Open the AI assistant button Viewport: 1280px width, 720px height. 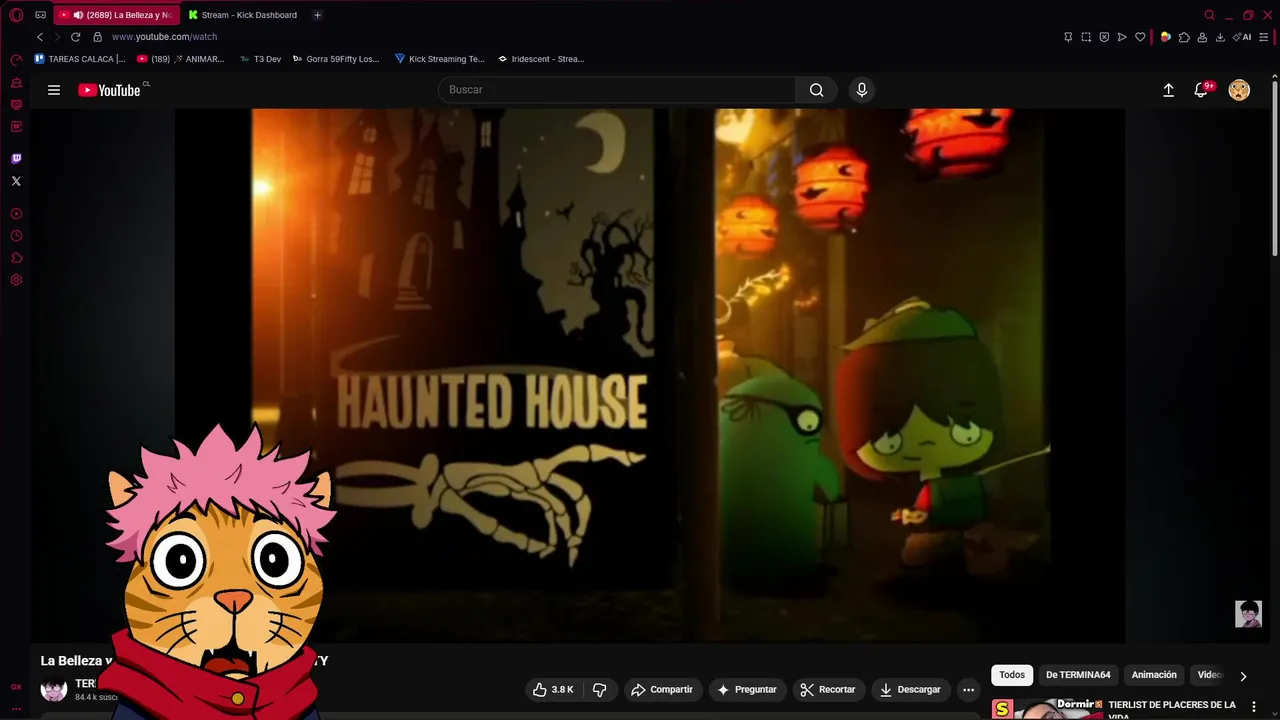1243,37
